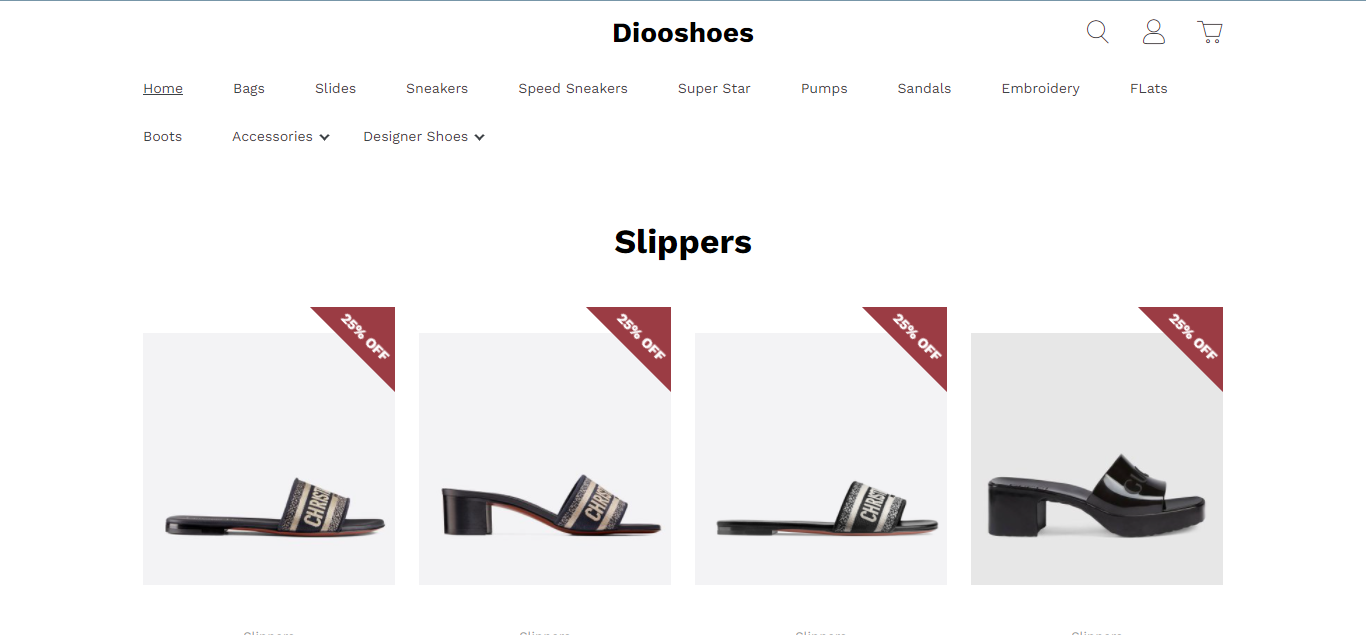Open the first flat Christian slipper thumbnail
This screenshot has height=635, width=1366.
coord(269,459)
